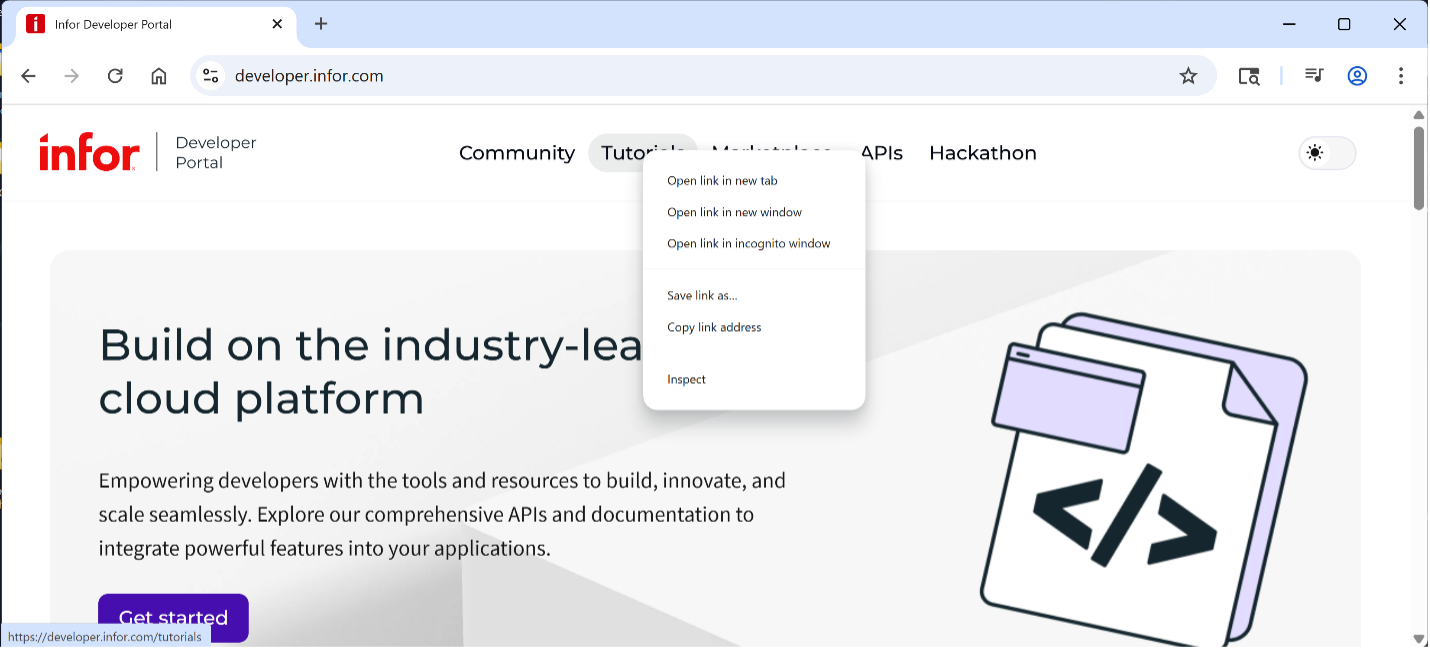Select Copy link address
This screenshot has width=1430, height=650.
[x=714, y=328]
